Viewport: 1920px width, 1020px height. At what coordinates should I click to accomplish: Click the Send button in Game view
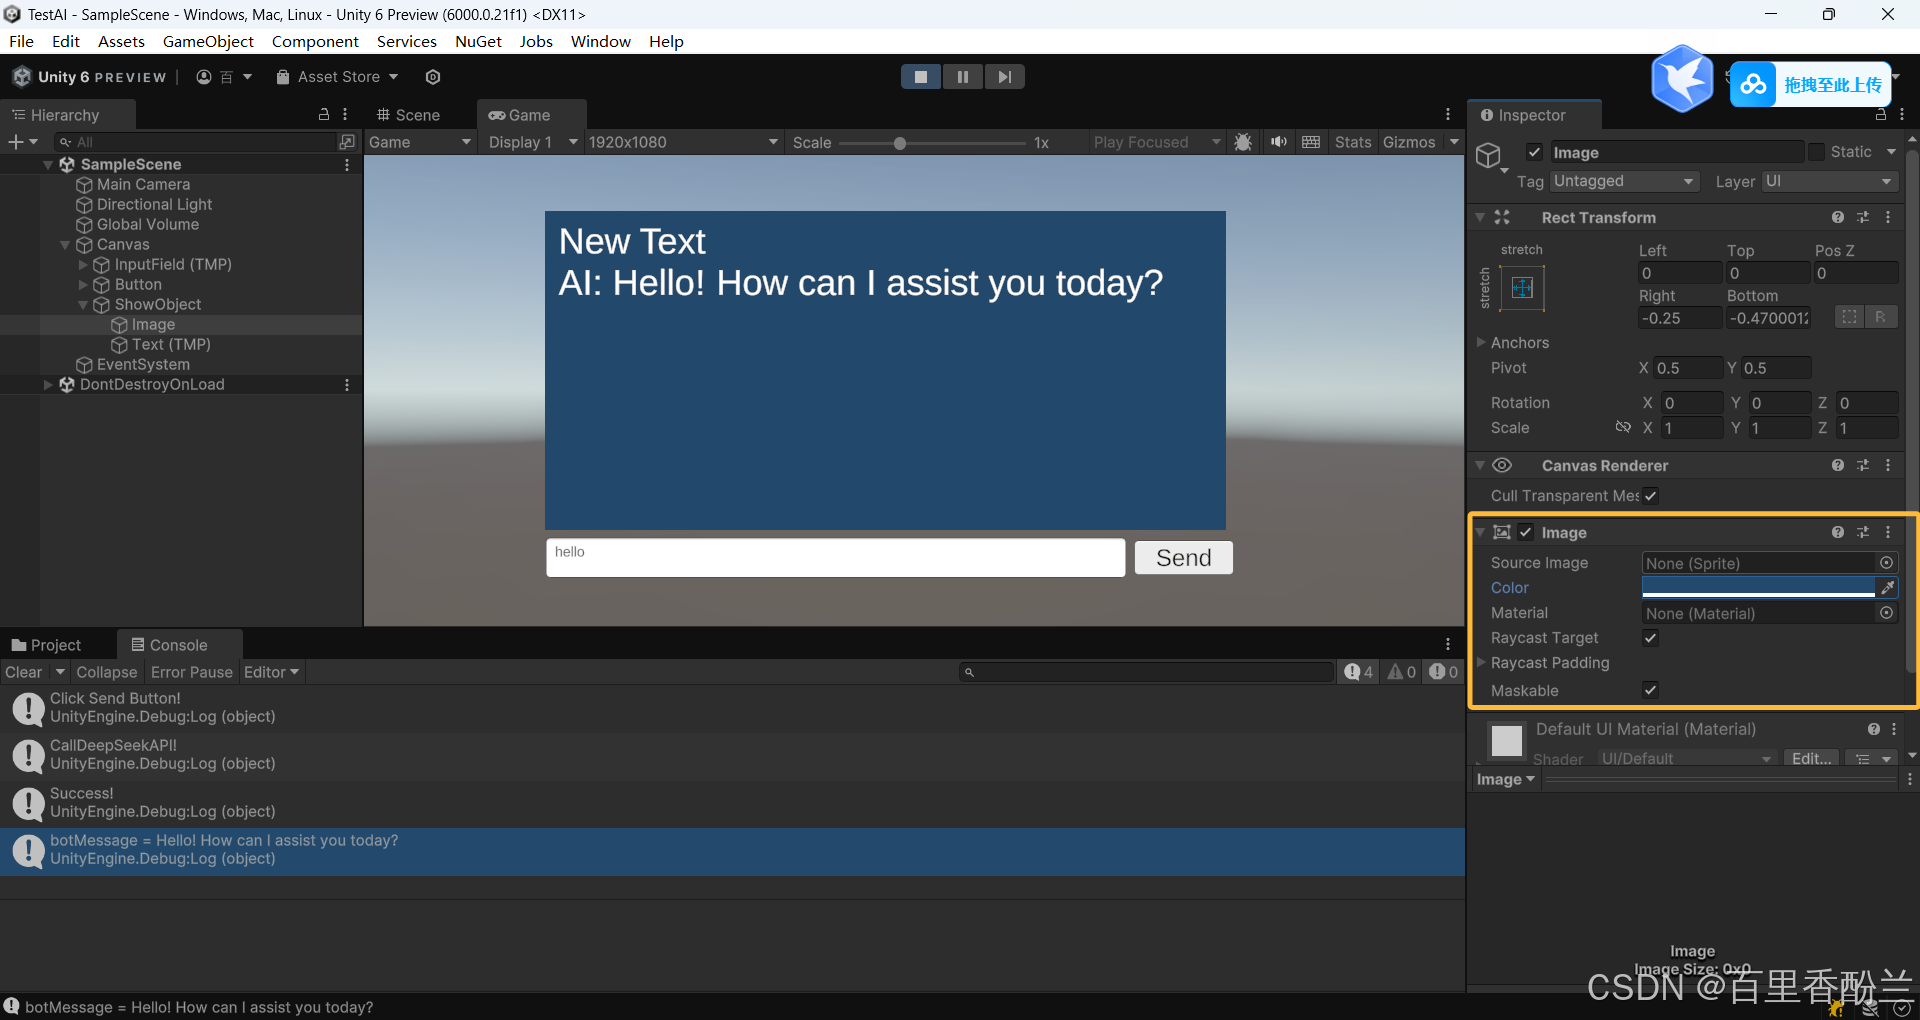pos(1183,558)
